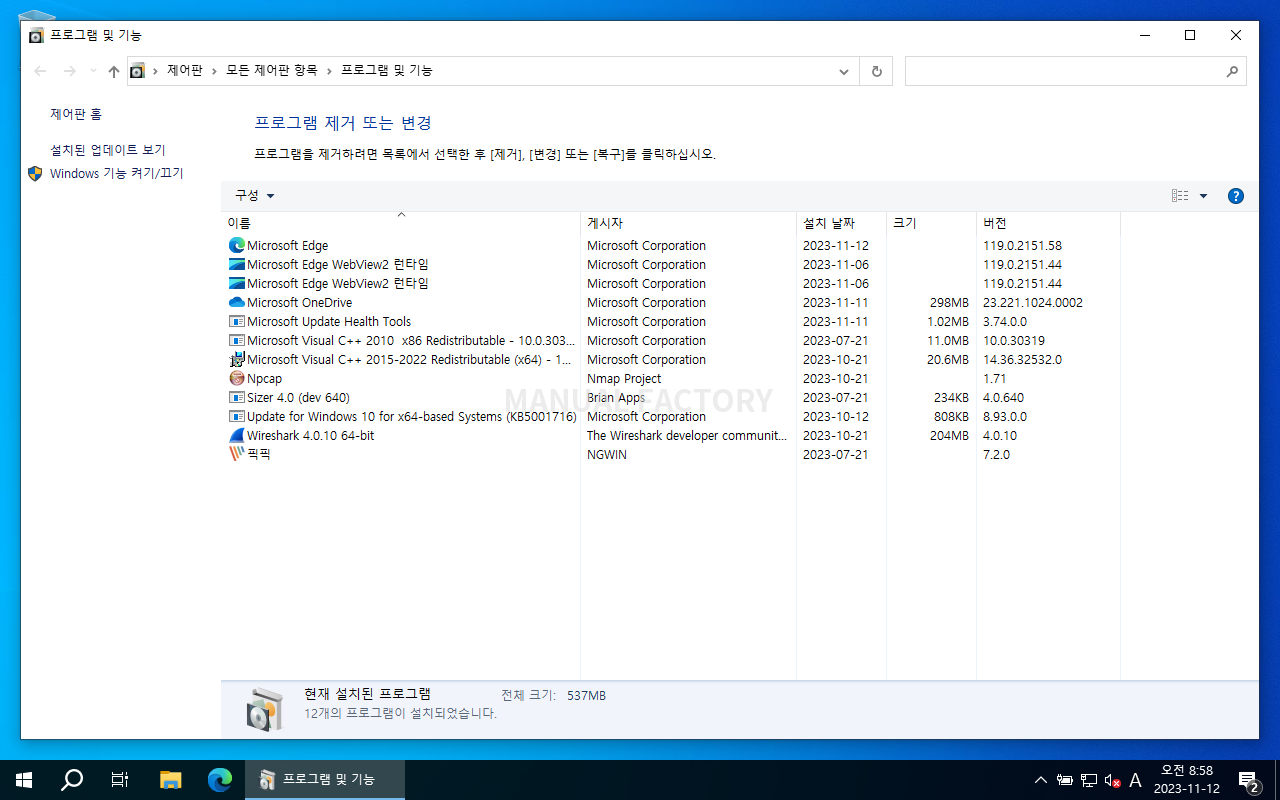Open Windows 기능 켜기/끄기 link

tap(117, 173)
